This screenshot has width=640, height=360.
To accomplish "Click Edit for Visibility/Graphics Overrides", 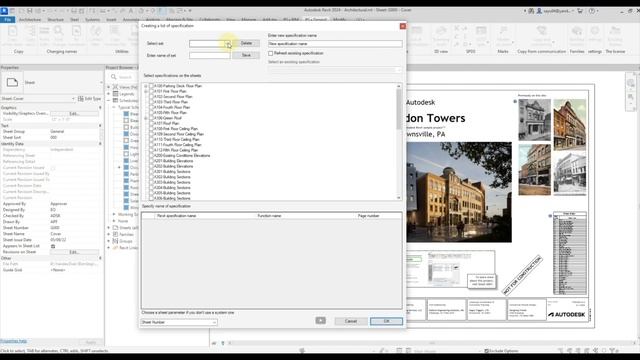I will pos(74,113).
